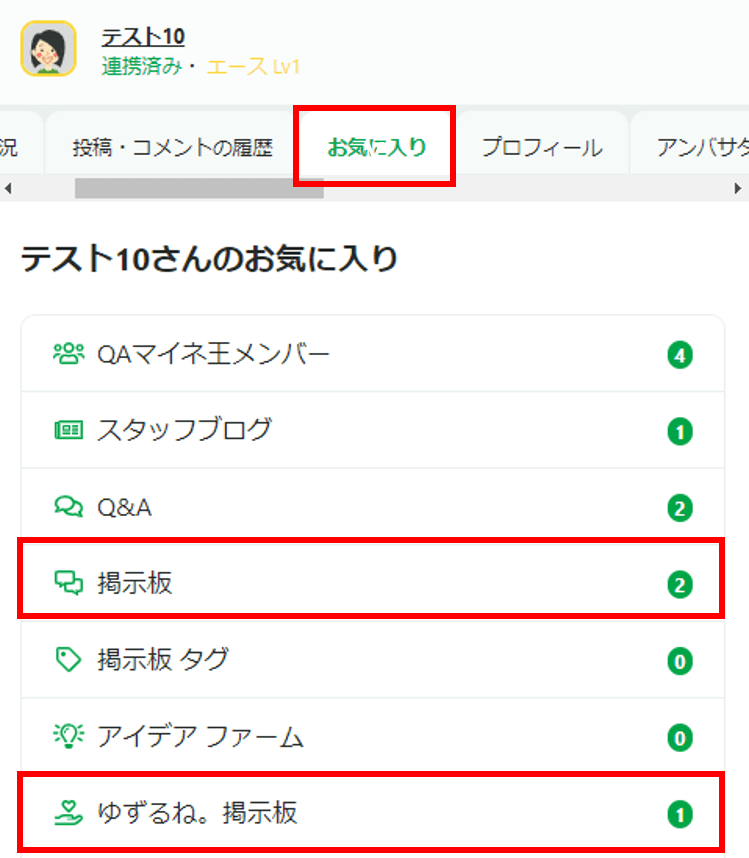Click the QAマイネ王メンバー people icon
Viewport: 749px width, 858px height.
[x=69, y=354]
